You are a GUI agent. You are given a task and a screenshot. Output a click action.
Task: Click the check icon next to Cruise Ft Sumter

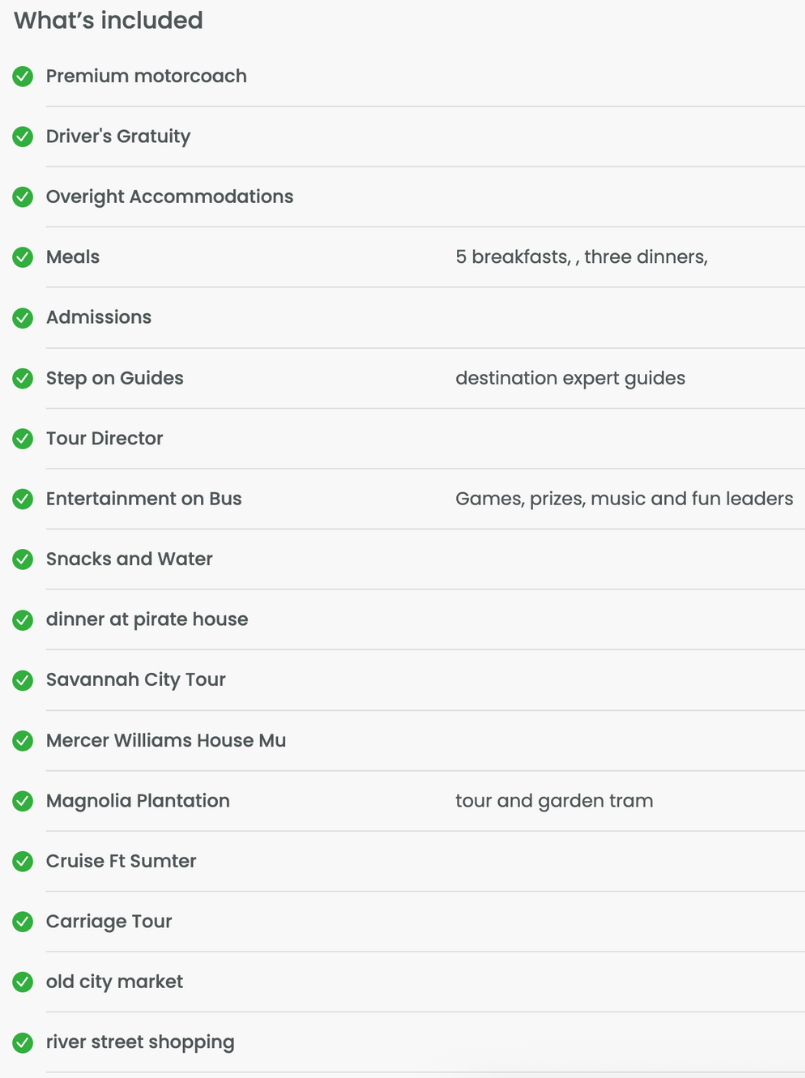click(x=23, y=861)
